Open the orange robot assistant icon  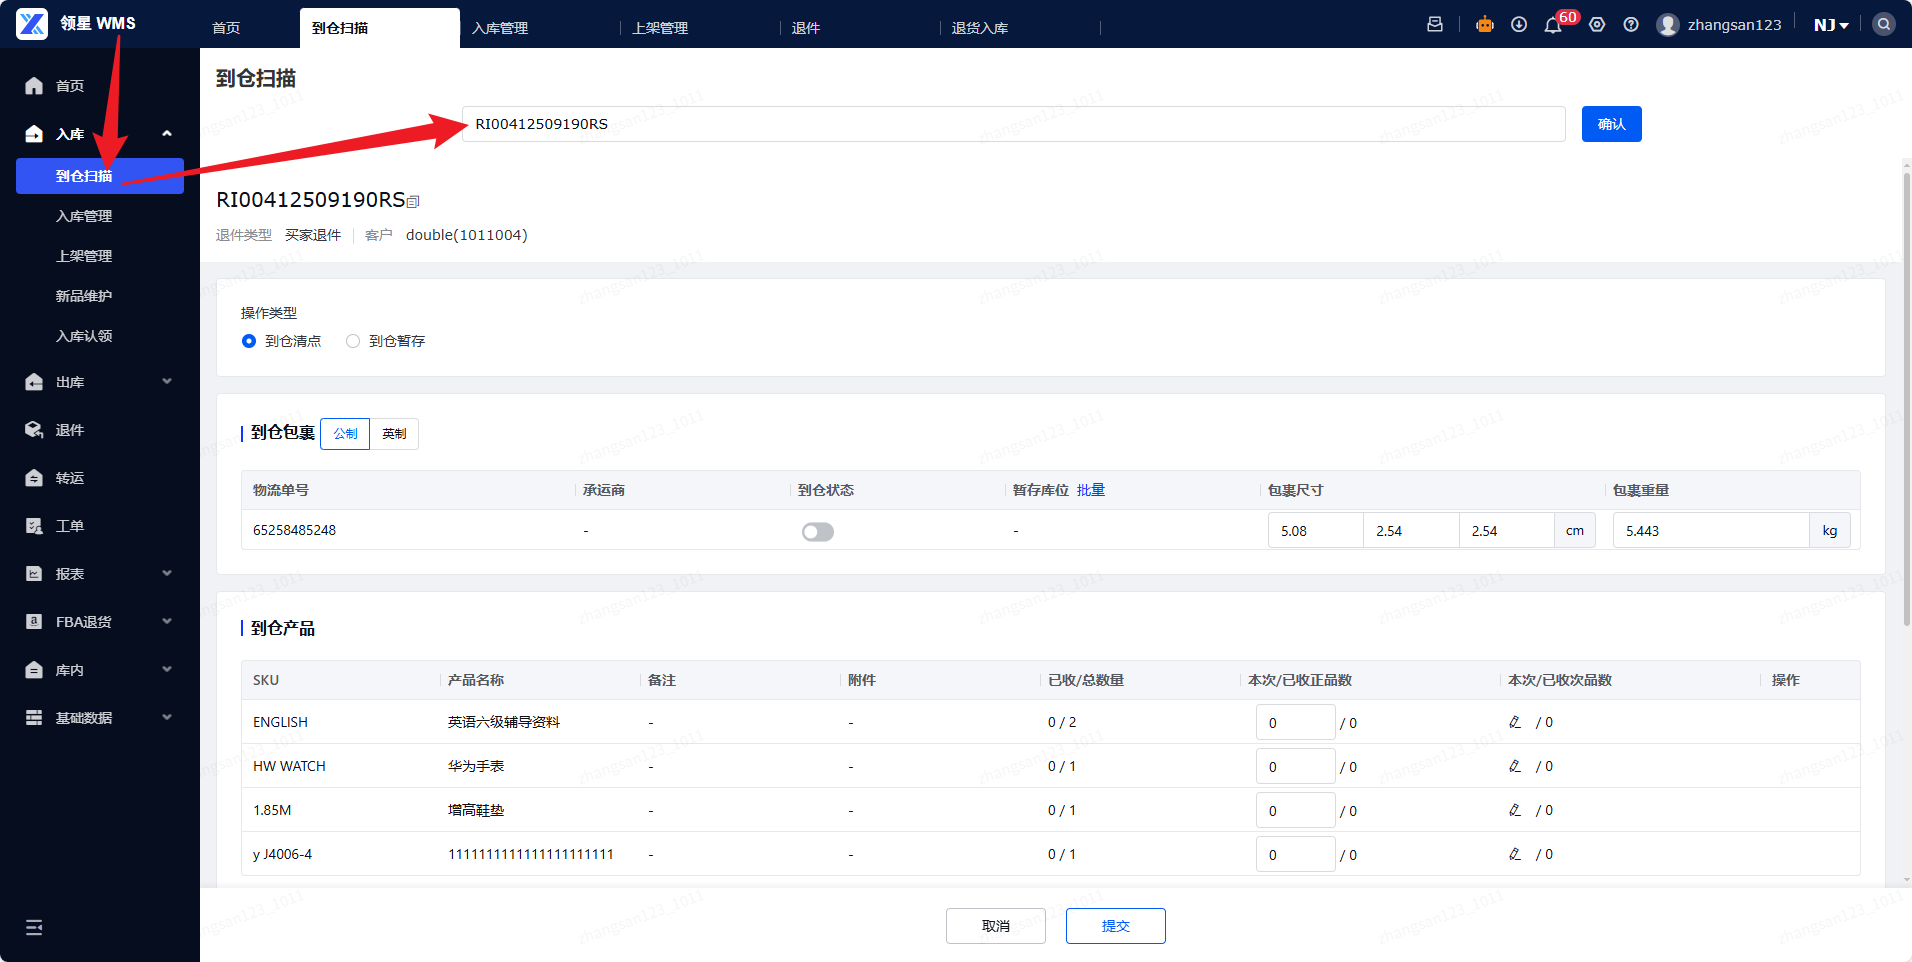click(1485, 25)
